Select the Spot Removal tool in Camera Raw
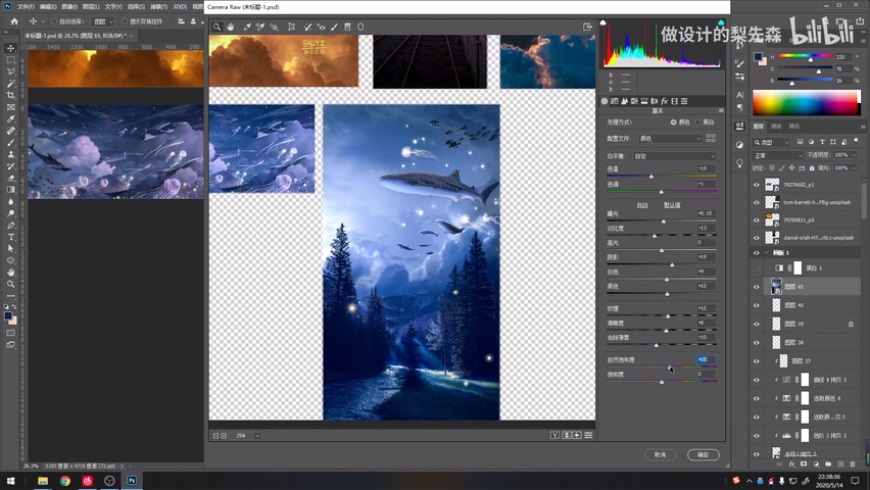 coord(308,27)
